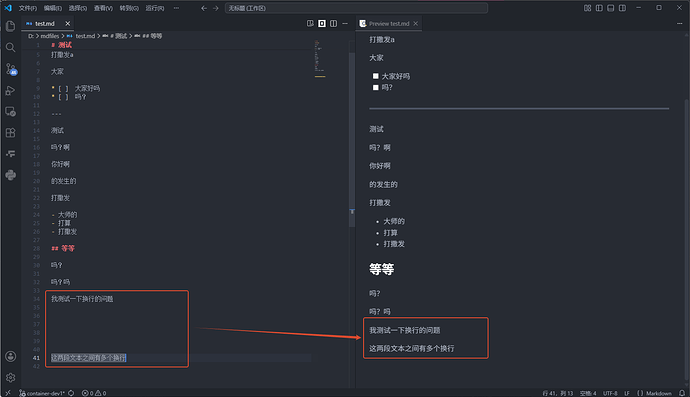Open the Manage gear settings menu
Image resolution: width=690 pixels, height=397 pixels.
tap(11, 378)
